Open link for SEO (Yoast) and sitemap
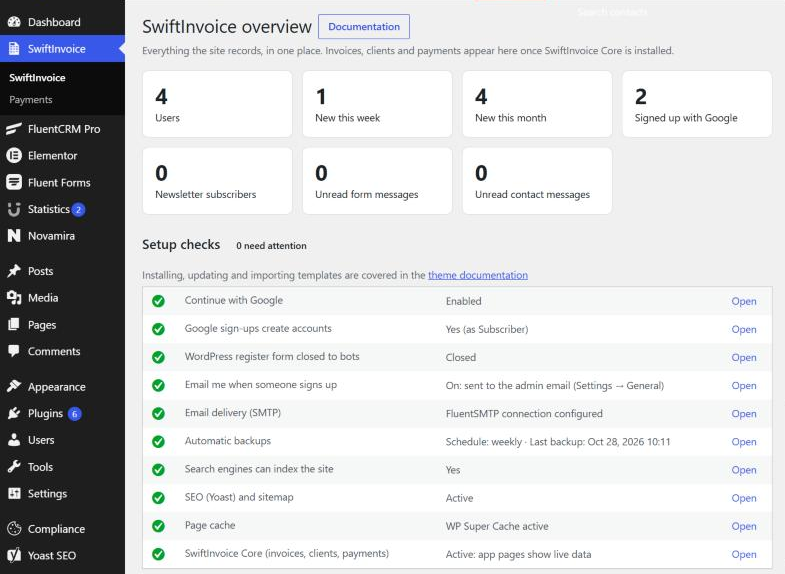This screenshot has height=574, width=785. [743, 498]
